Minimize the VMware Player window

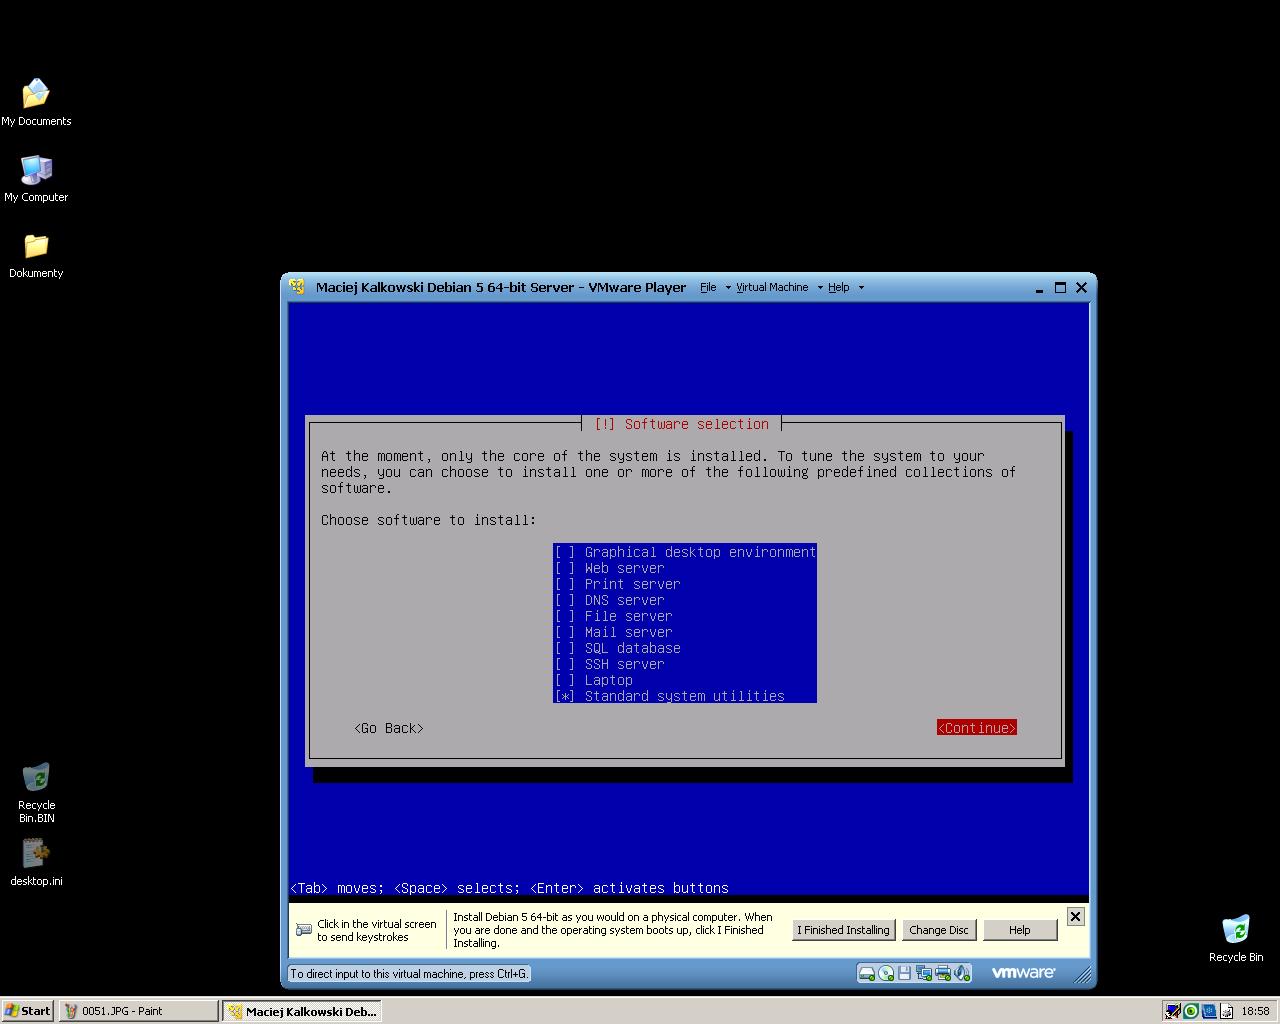(x=1040, y=288)
